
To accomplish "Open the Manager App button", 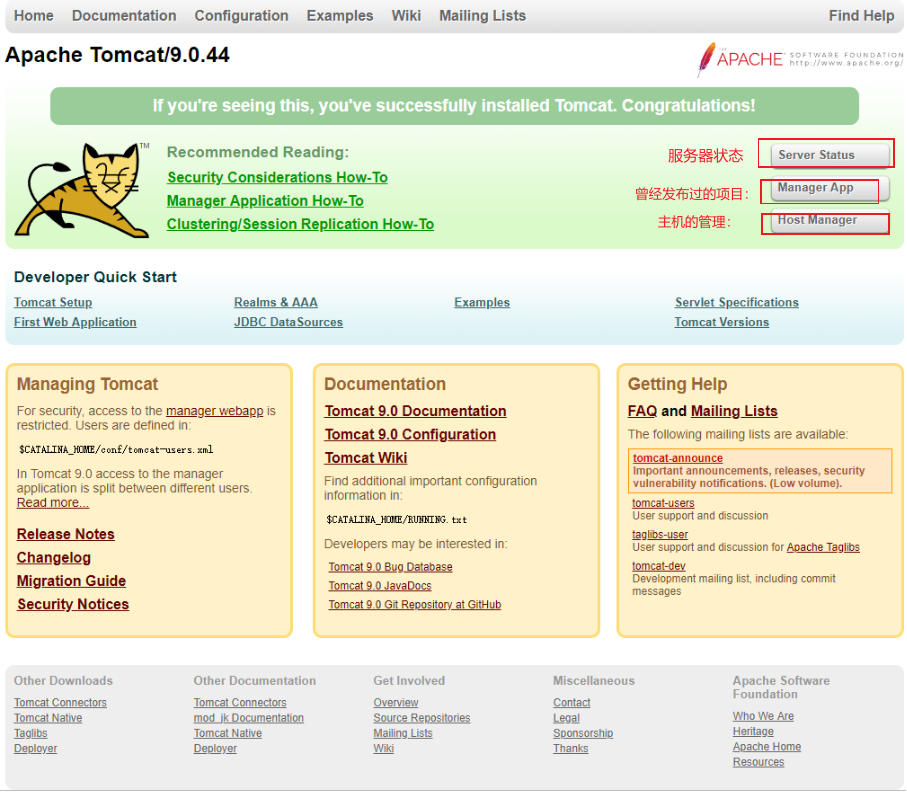I will pos(830,188).
